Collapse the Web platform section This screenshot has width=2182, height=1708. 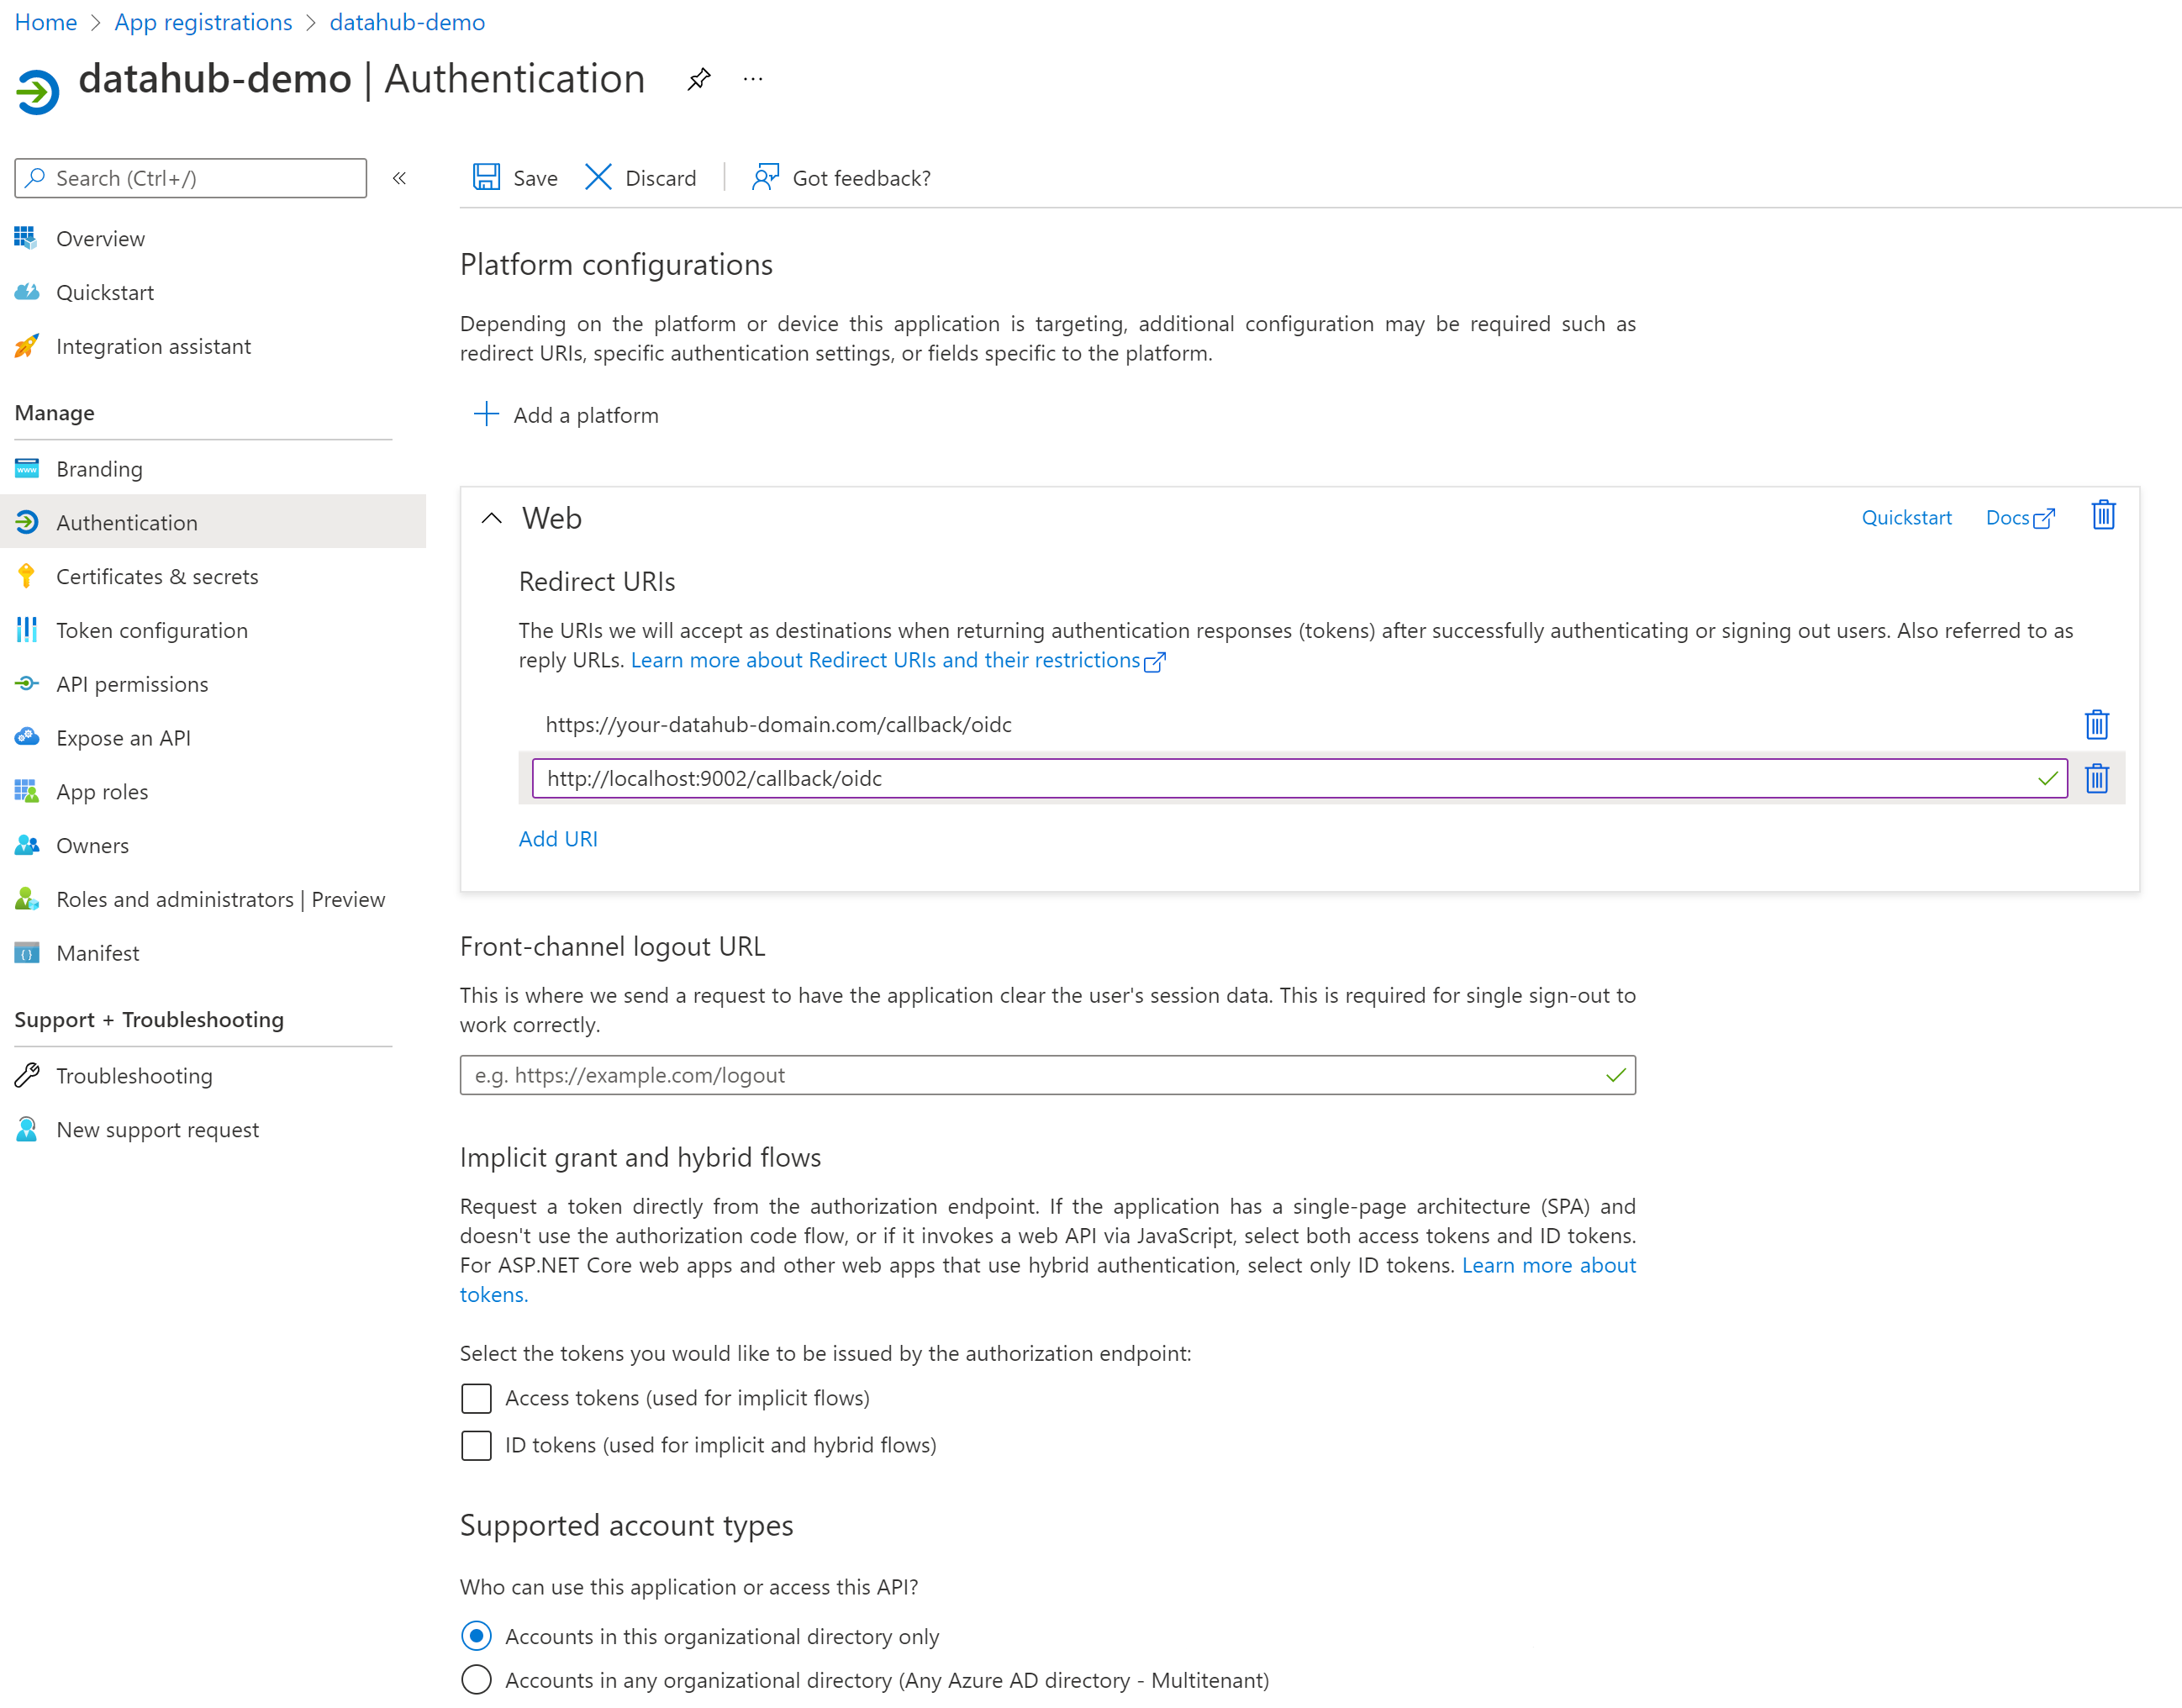(x=491, y=519)
